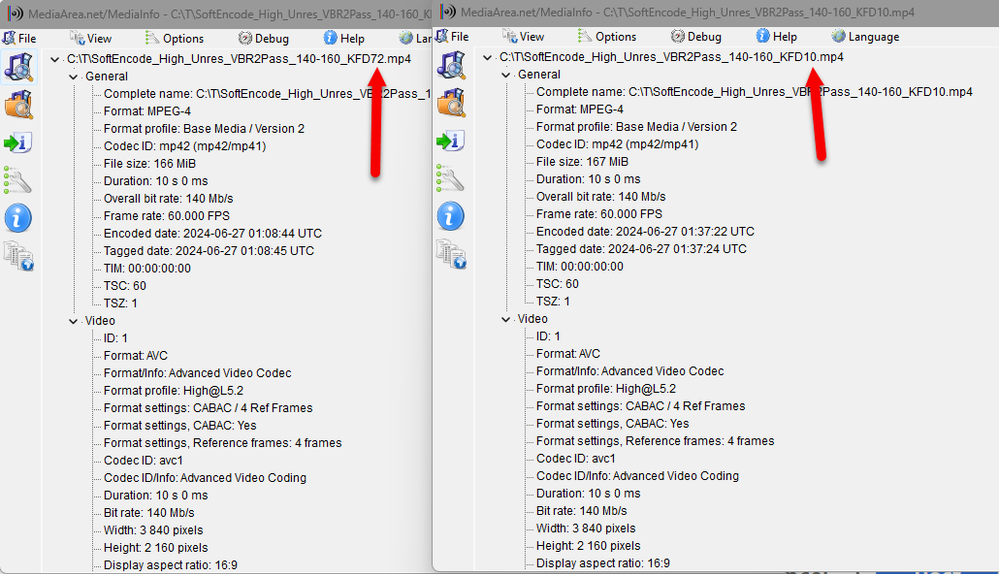Click Open File icon in left window sidebar

point(19,67)
